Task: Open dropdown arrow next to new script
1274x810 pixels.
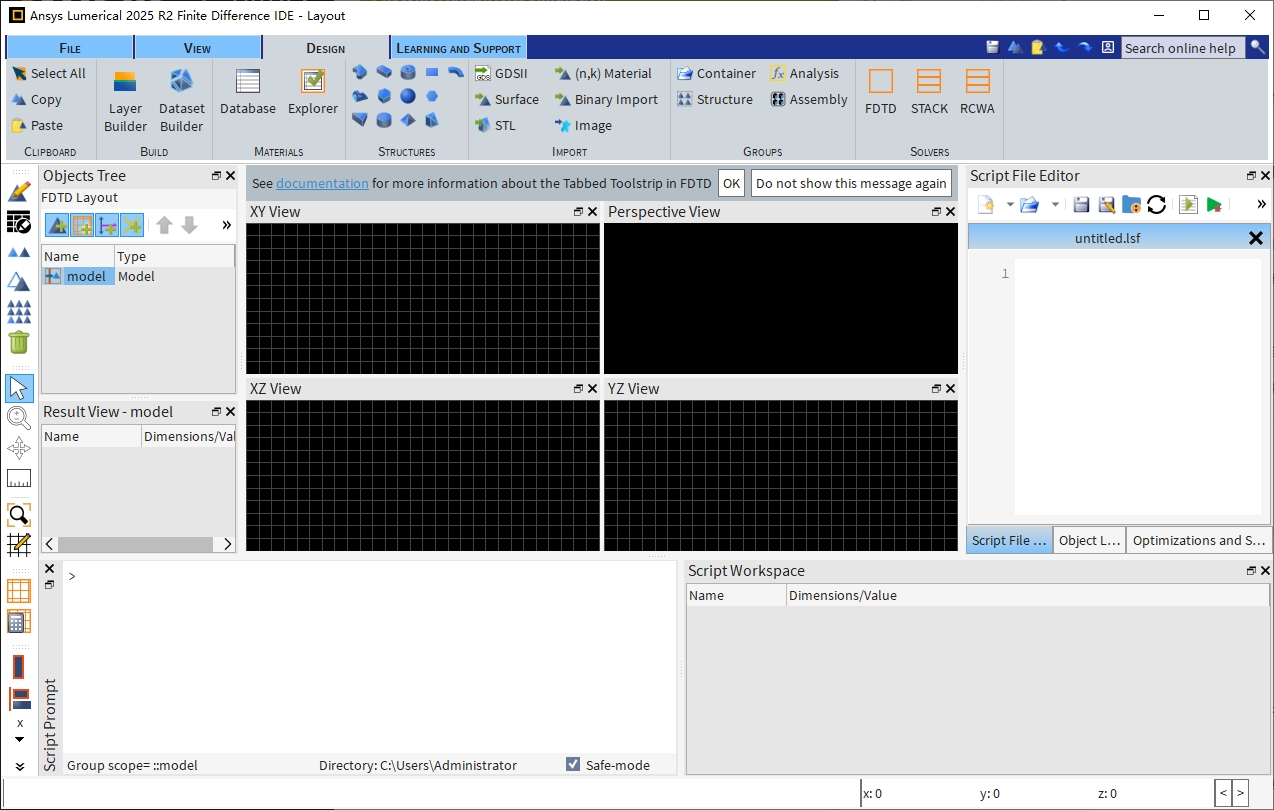Action: [x=1010, y=205]
